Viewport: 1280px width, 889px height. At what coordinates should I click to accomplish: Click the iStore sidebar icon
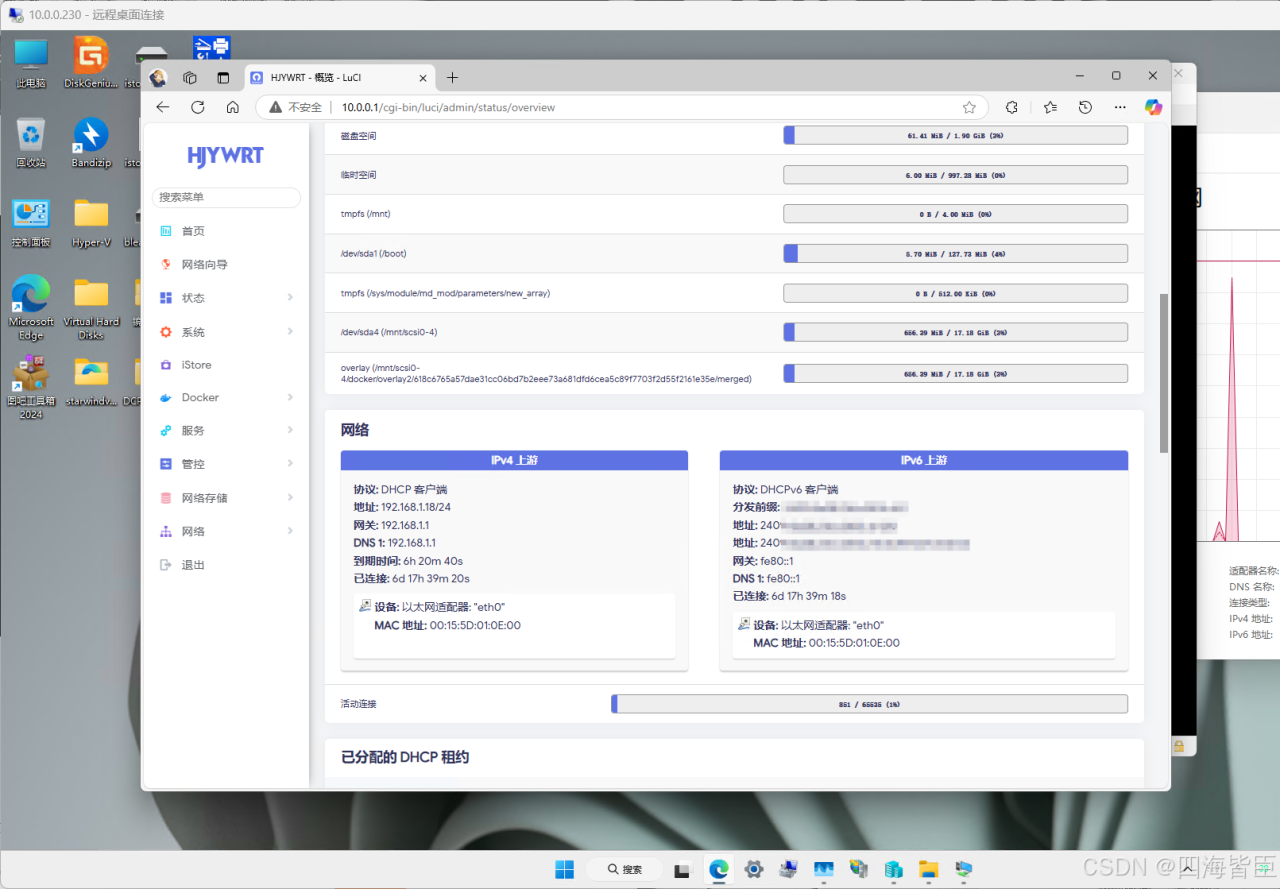(x=166, y=365)
